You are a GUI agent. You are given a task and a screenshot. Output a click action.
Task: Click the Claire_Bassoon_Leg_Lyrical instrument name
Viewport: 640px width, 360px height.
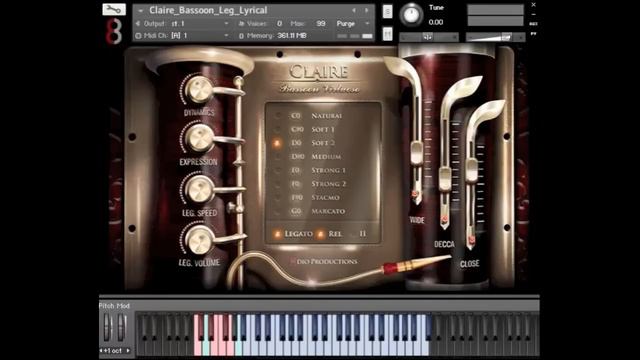tap(208, 10)
